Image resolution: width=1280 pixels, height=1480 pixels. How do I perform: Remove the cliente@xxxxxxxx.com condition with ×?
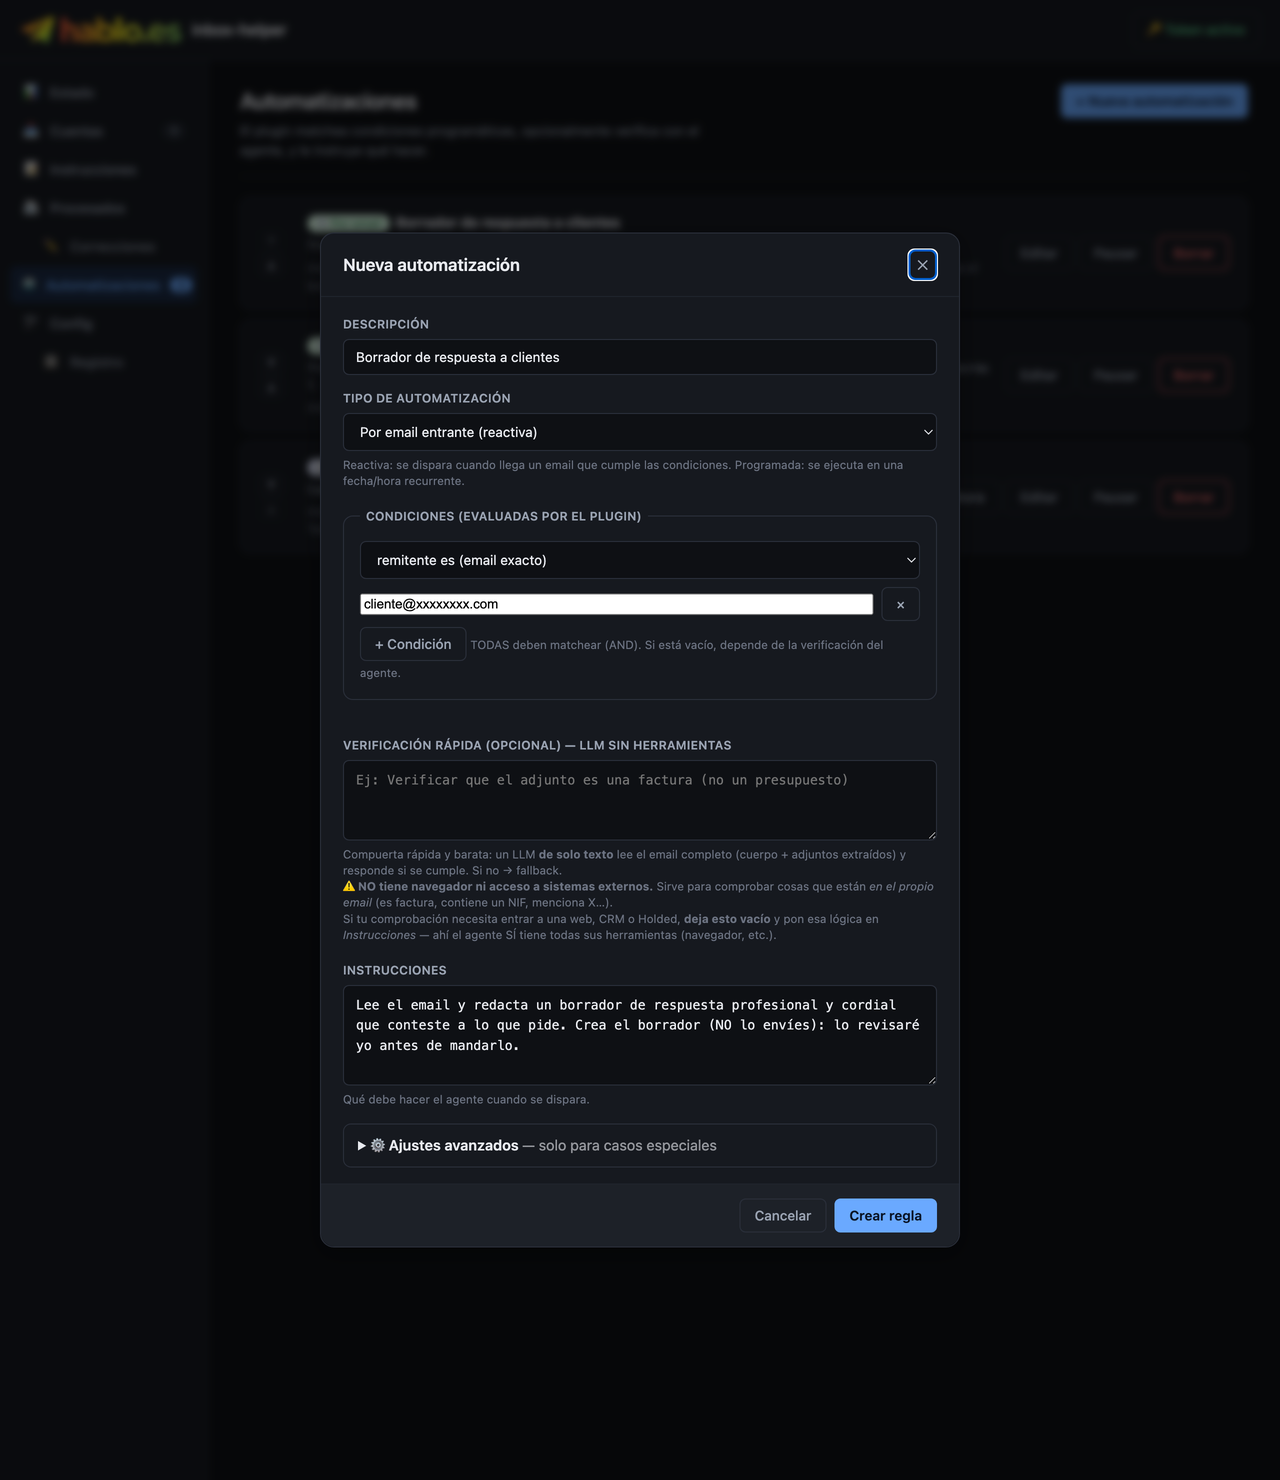(900, 604)
